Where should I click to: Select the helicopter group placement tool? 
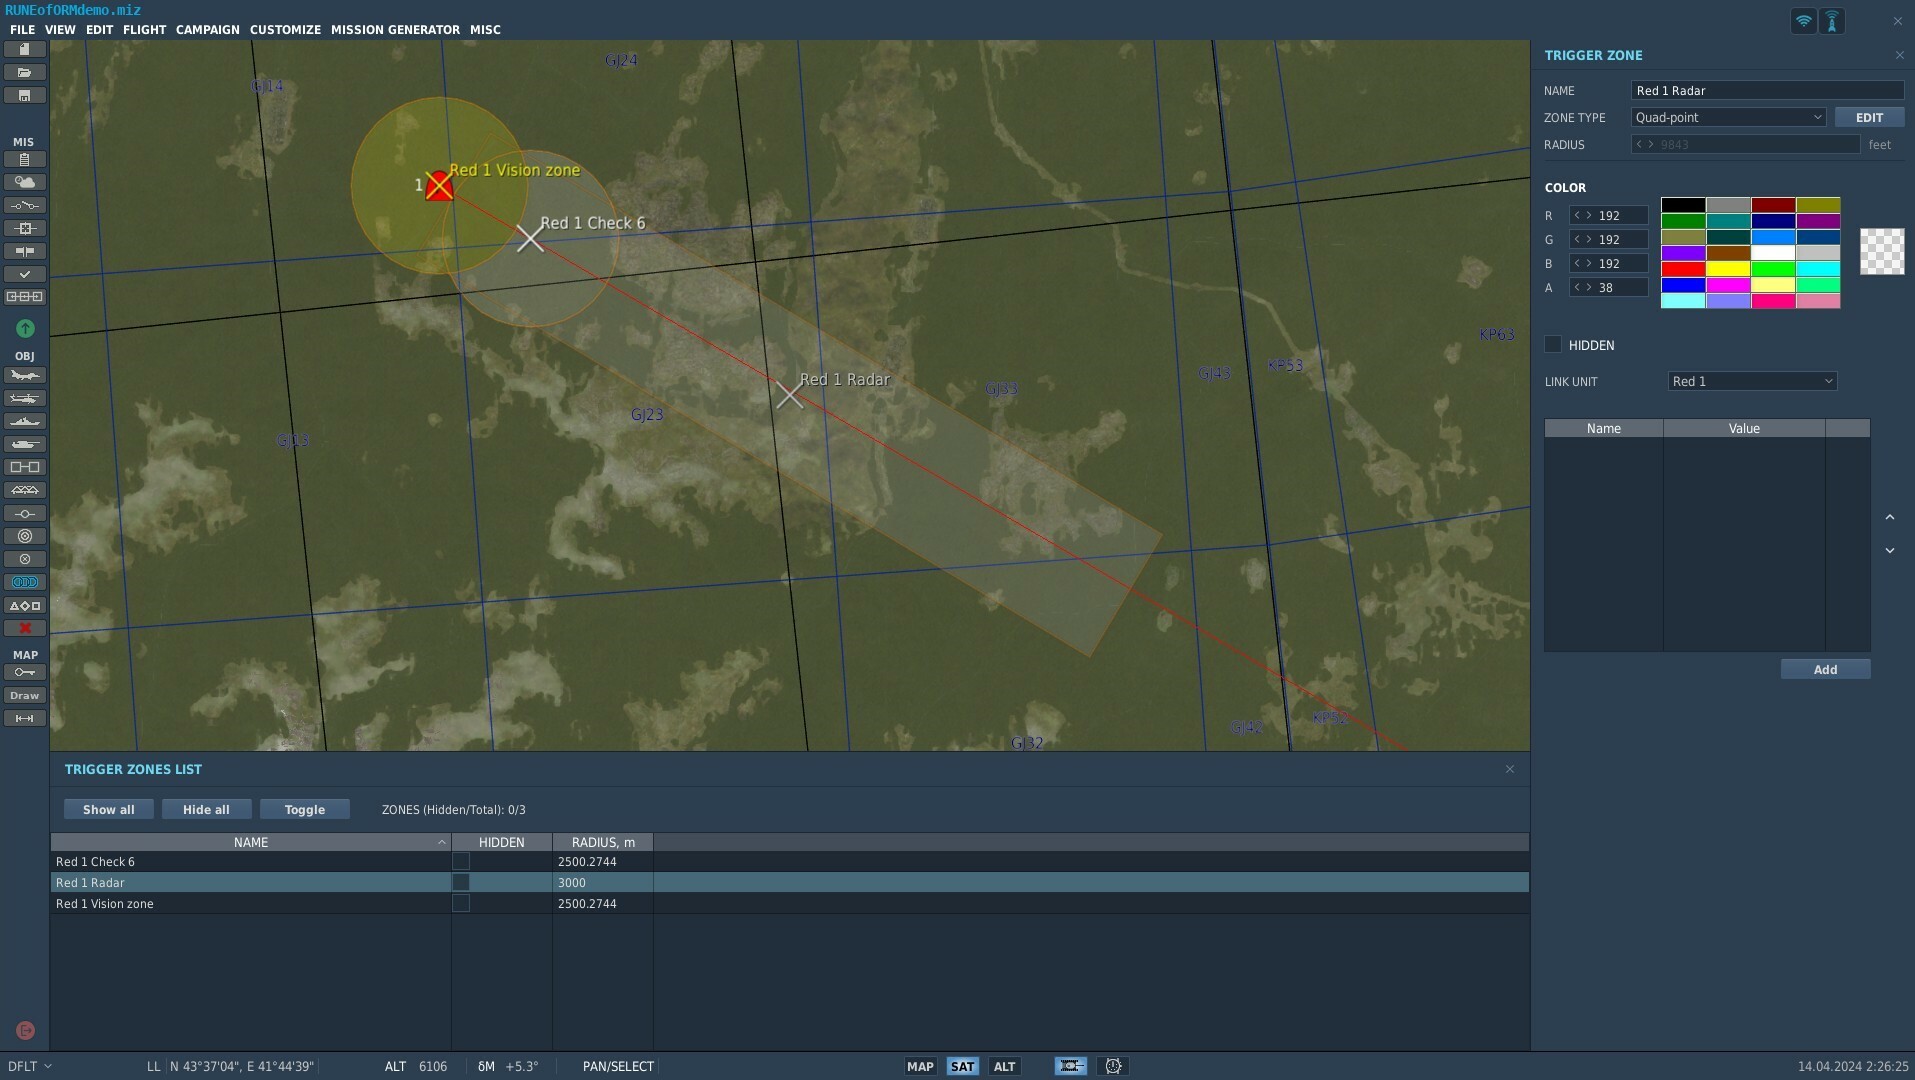(x=25, y=398)
